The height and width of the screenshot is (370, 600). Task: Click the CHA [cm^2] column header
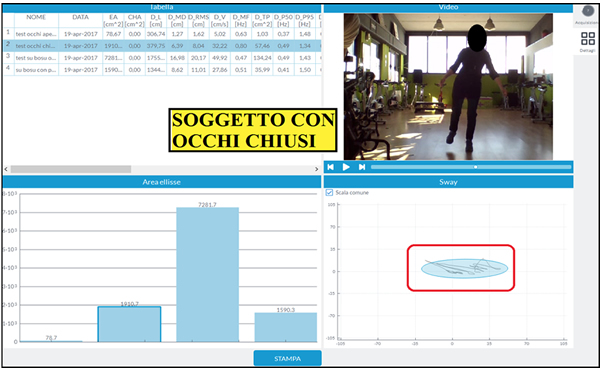tap(135, 20)
